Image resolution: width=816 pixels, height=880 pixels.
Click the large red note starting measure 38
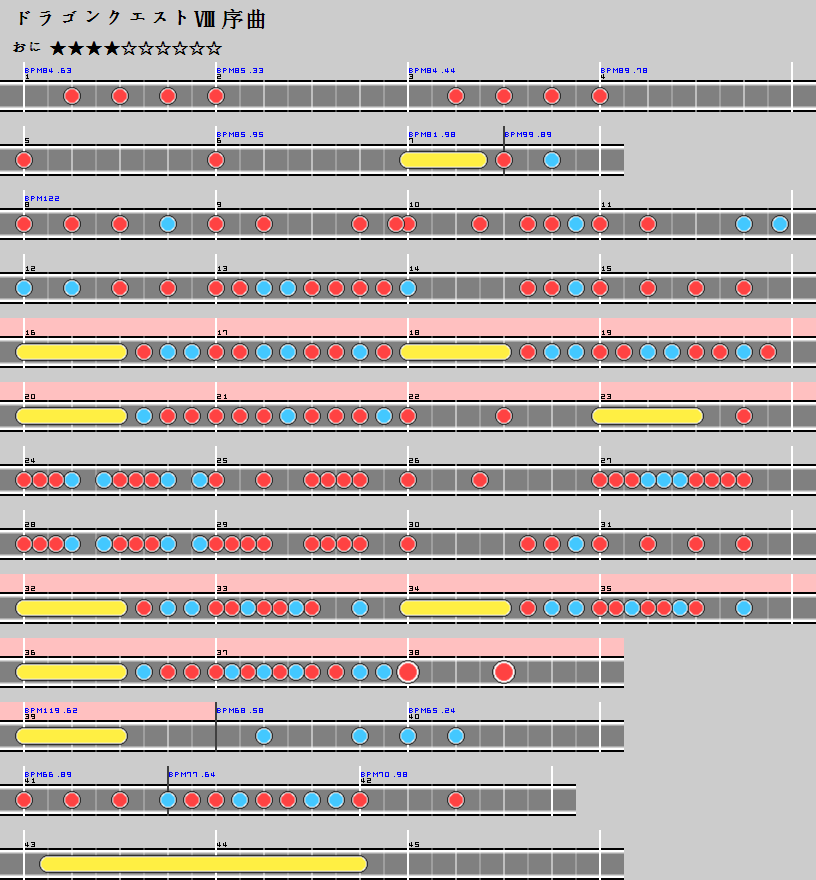(x=408, y=672)
